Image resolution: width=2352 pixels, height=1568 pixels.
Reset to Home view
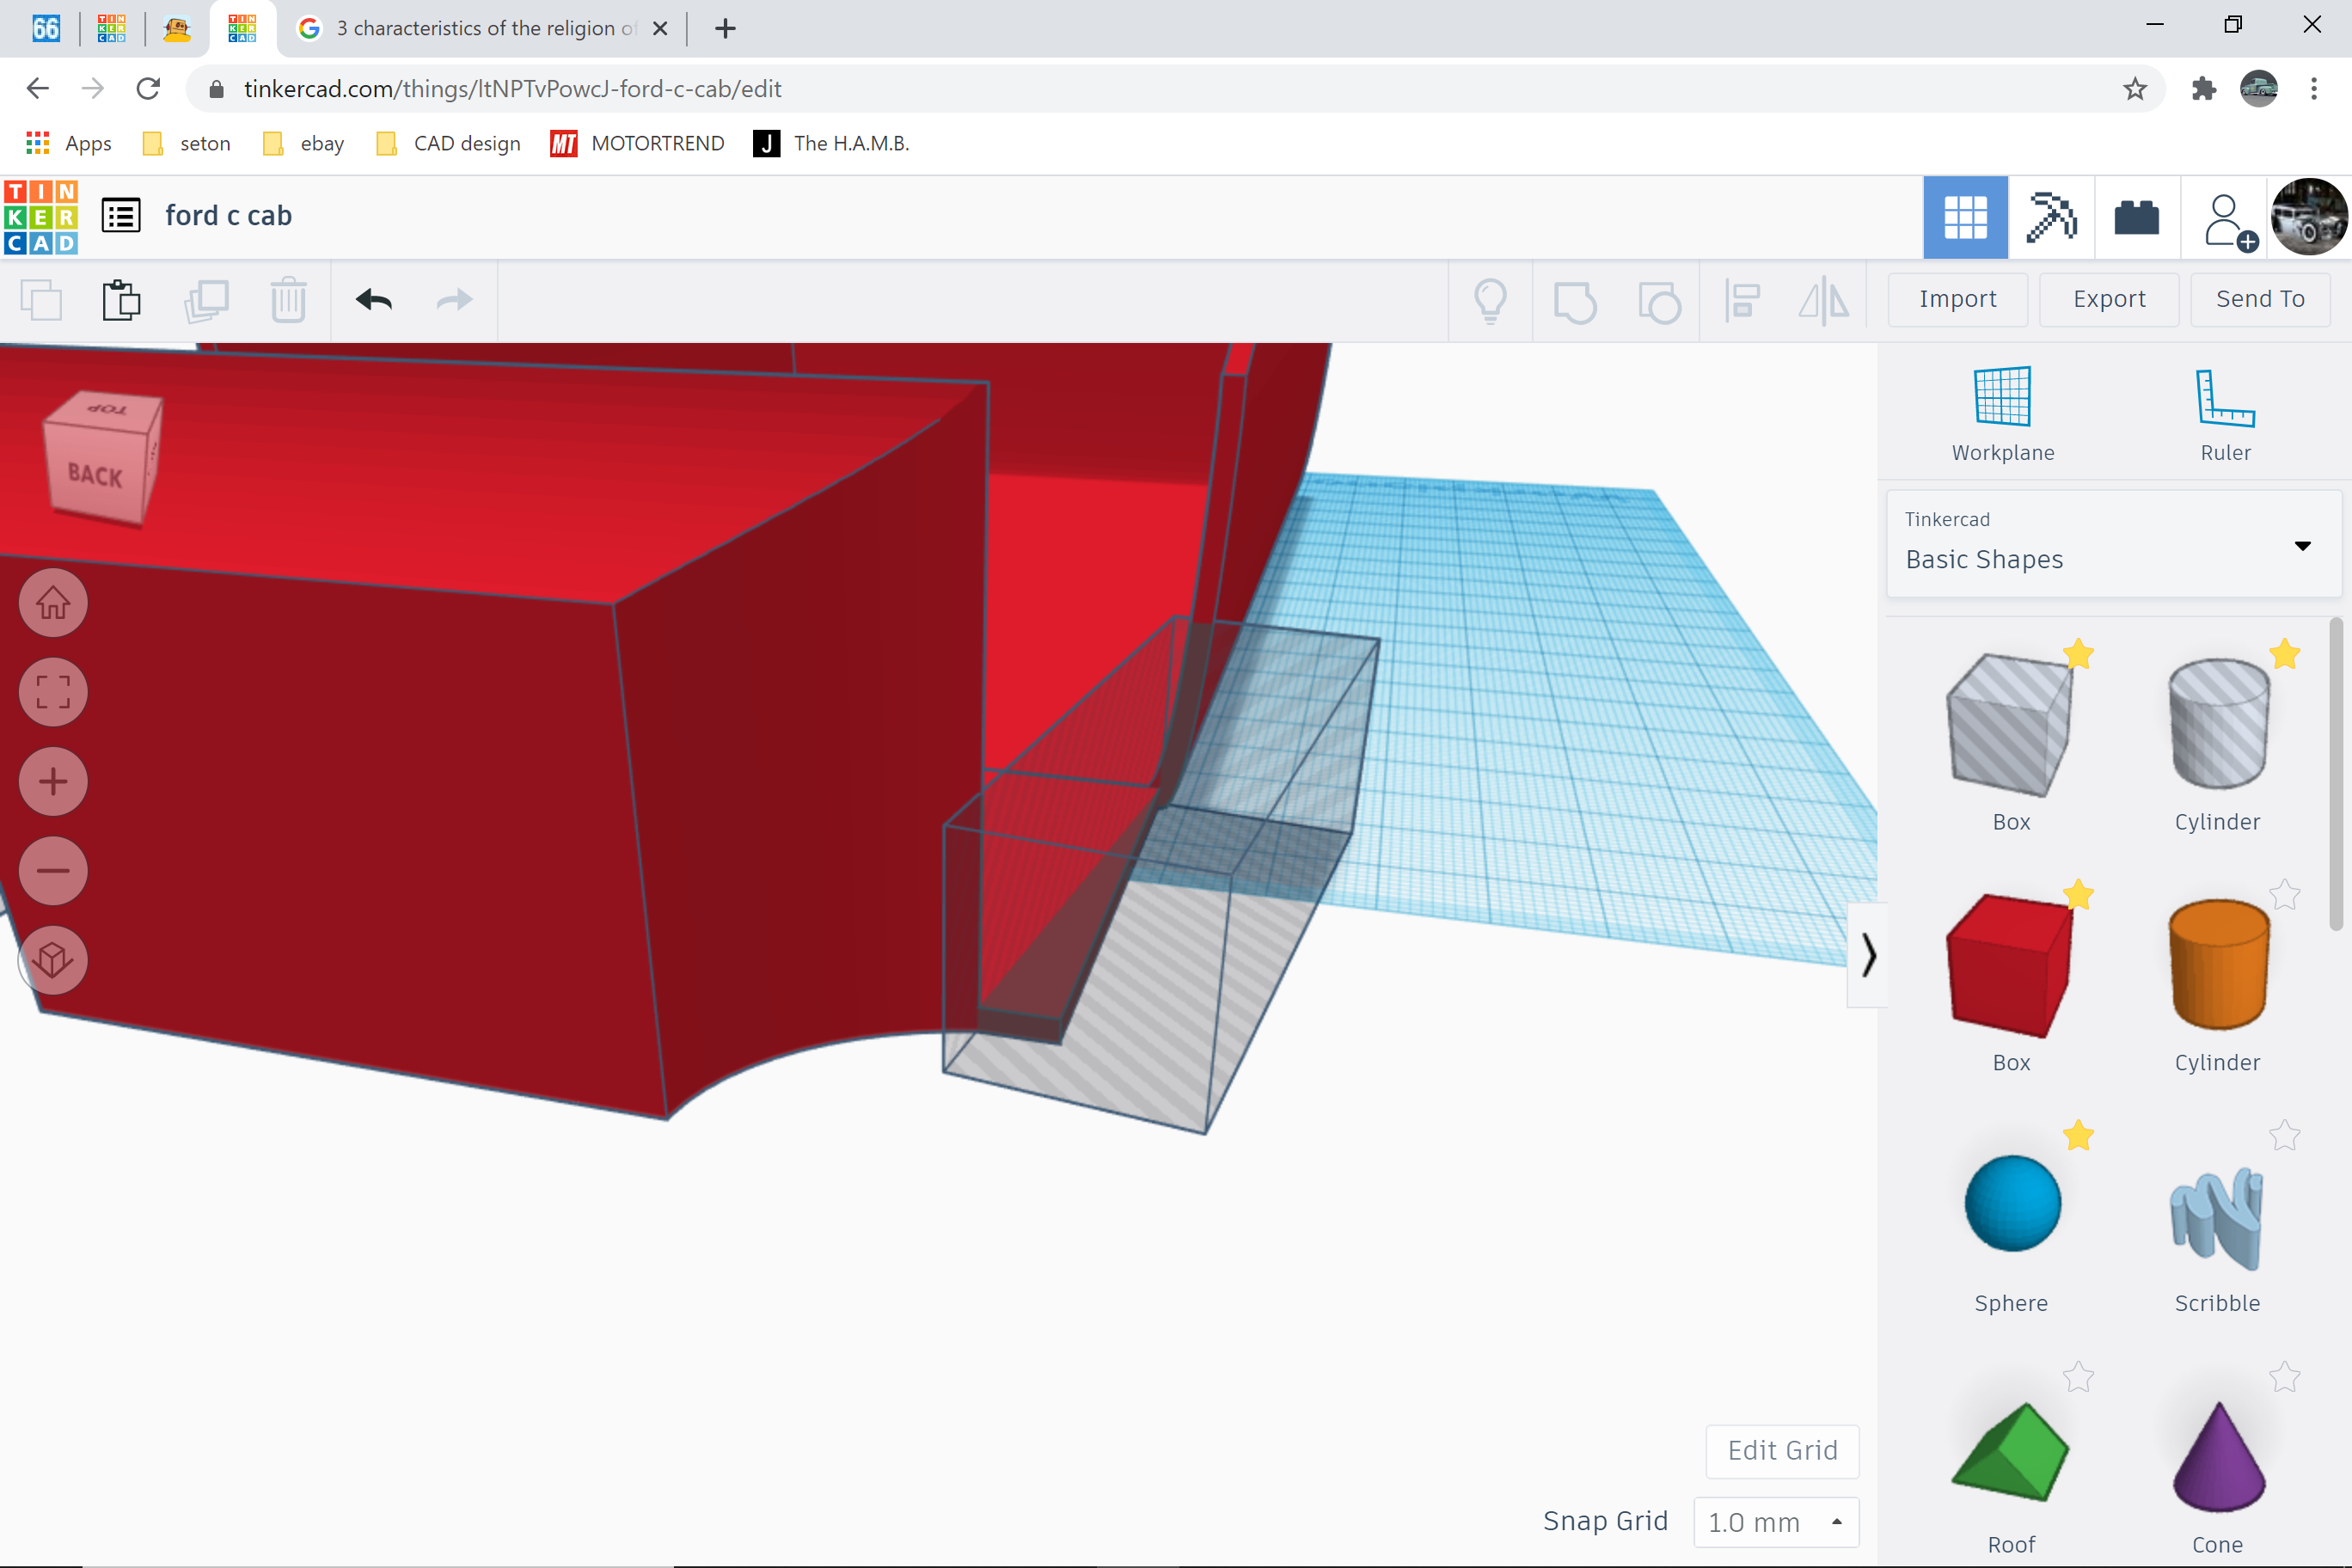click(53, 603)
